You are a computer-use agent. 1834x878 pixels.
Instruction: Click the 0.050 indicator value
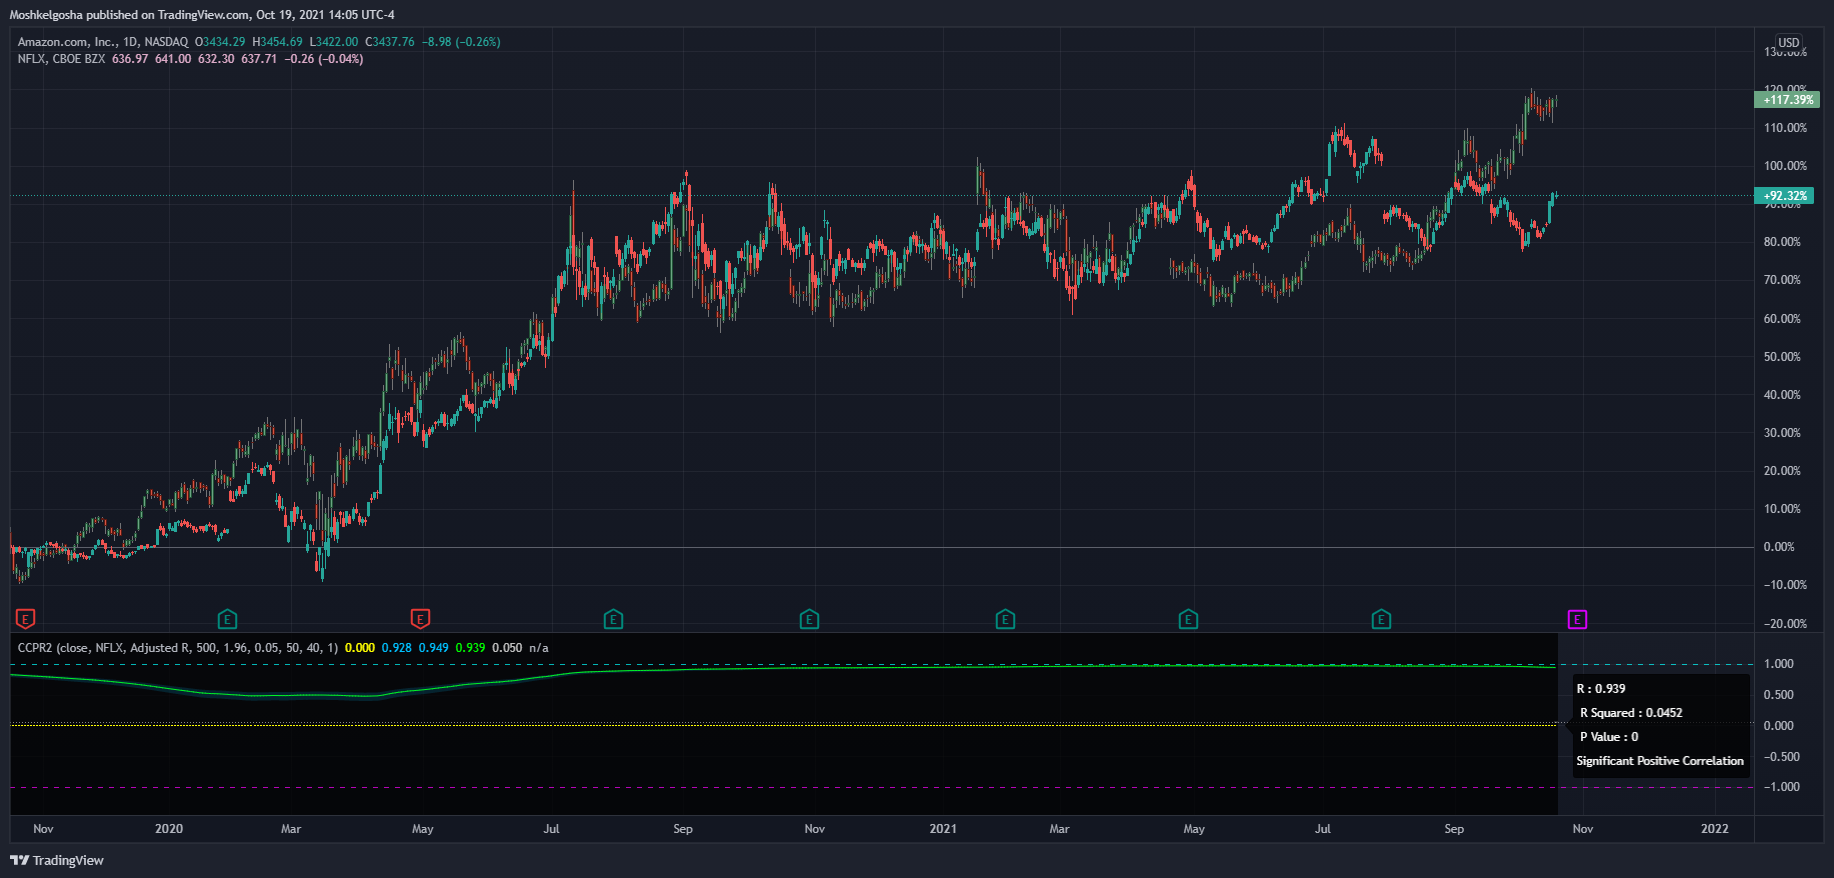(x=507, y=648)
